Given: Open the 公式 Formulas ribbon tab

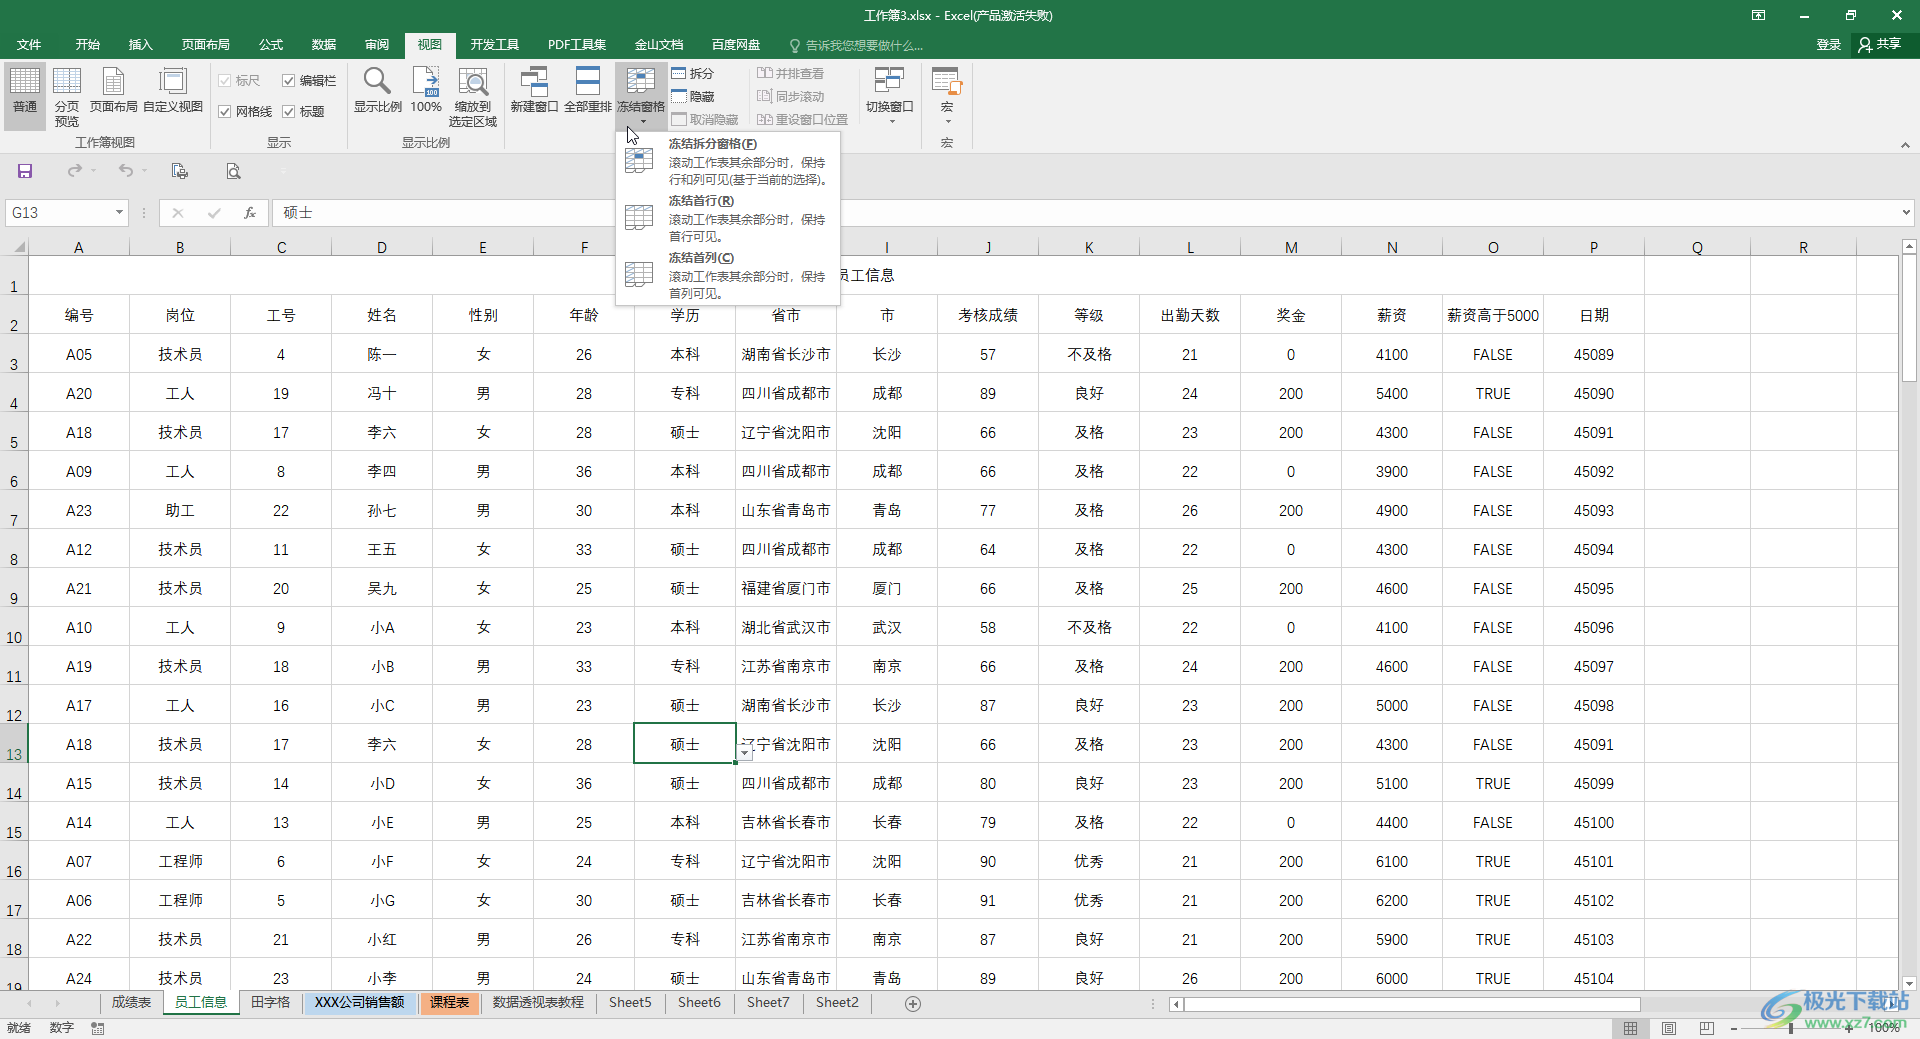Looking at the screenshot, I should coord(271,45).
